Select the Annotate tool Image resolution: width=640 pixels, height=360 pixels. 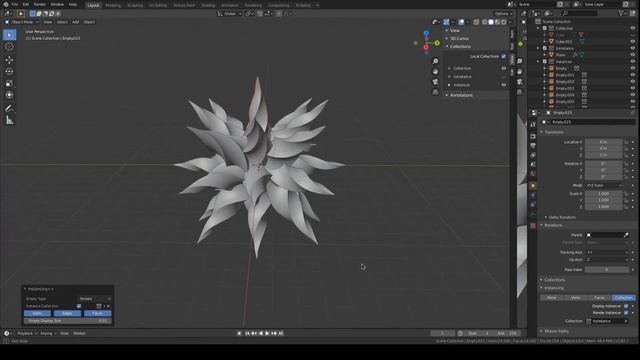point(9,109)
